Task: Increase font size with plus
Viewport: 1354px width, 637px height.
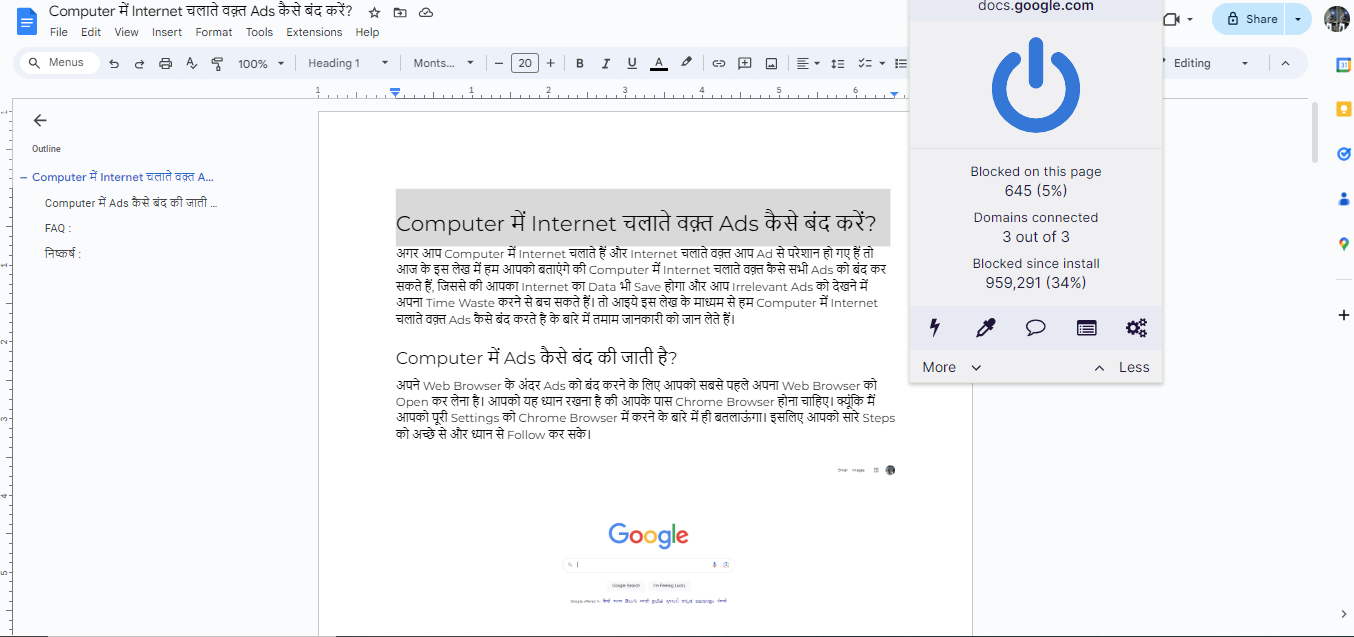Action: point(550,63)
